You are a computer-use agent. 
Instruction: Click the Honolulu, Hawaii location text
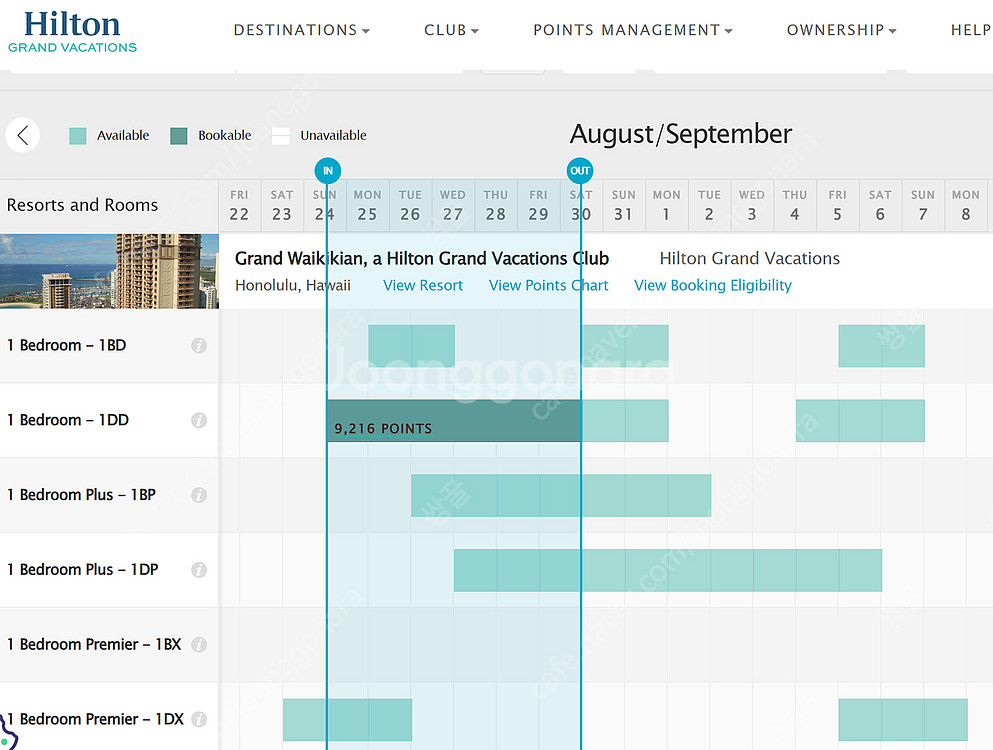click(x=293, y=285)
